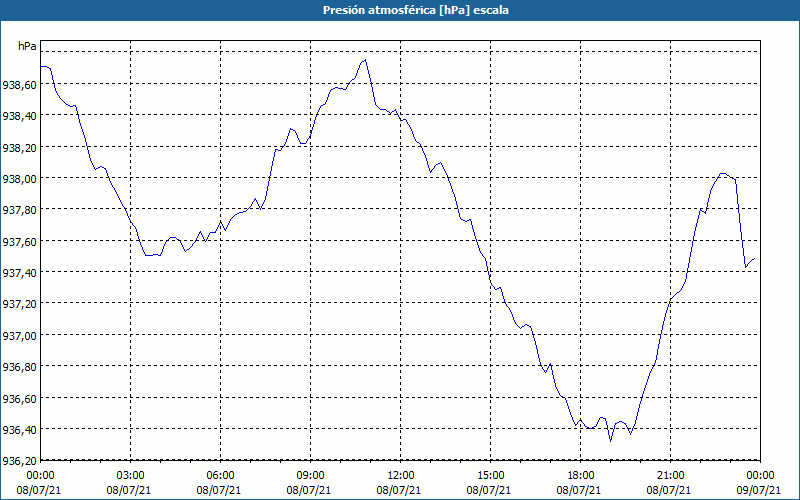Viewport: 800px width, 500px height.
Task: Click the chart title 'Presión atmosférica [hPa] escala'
Action: pos(415,10)
